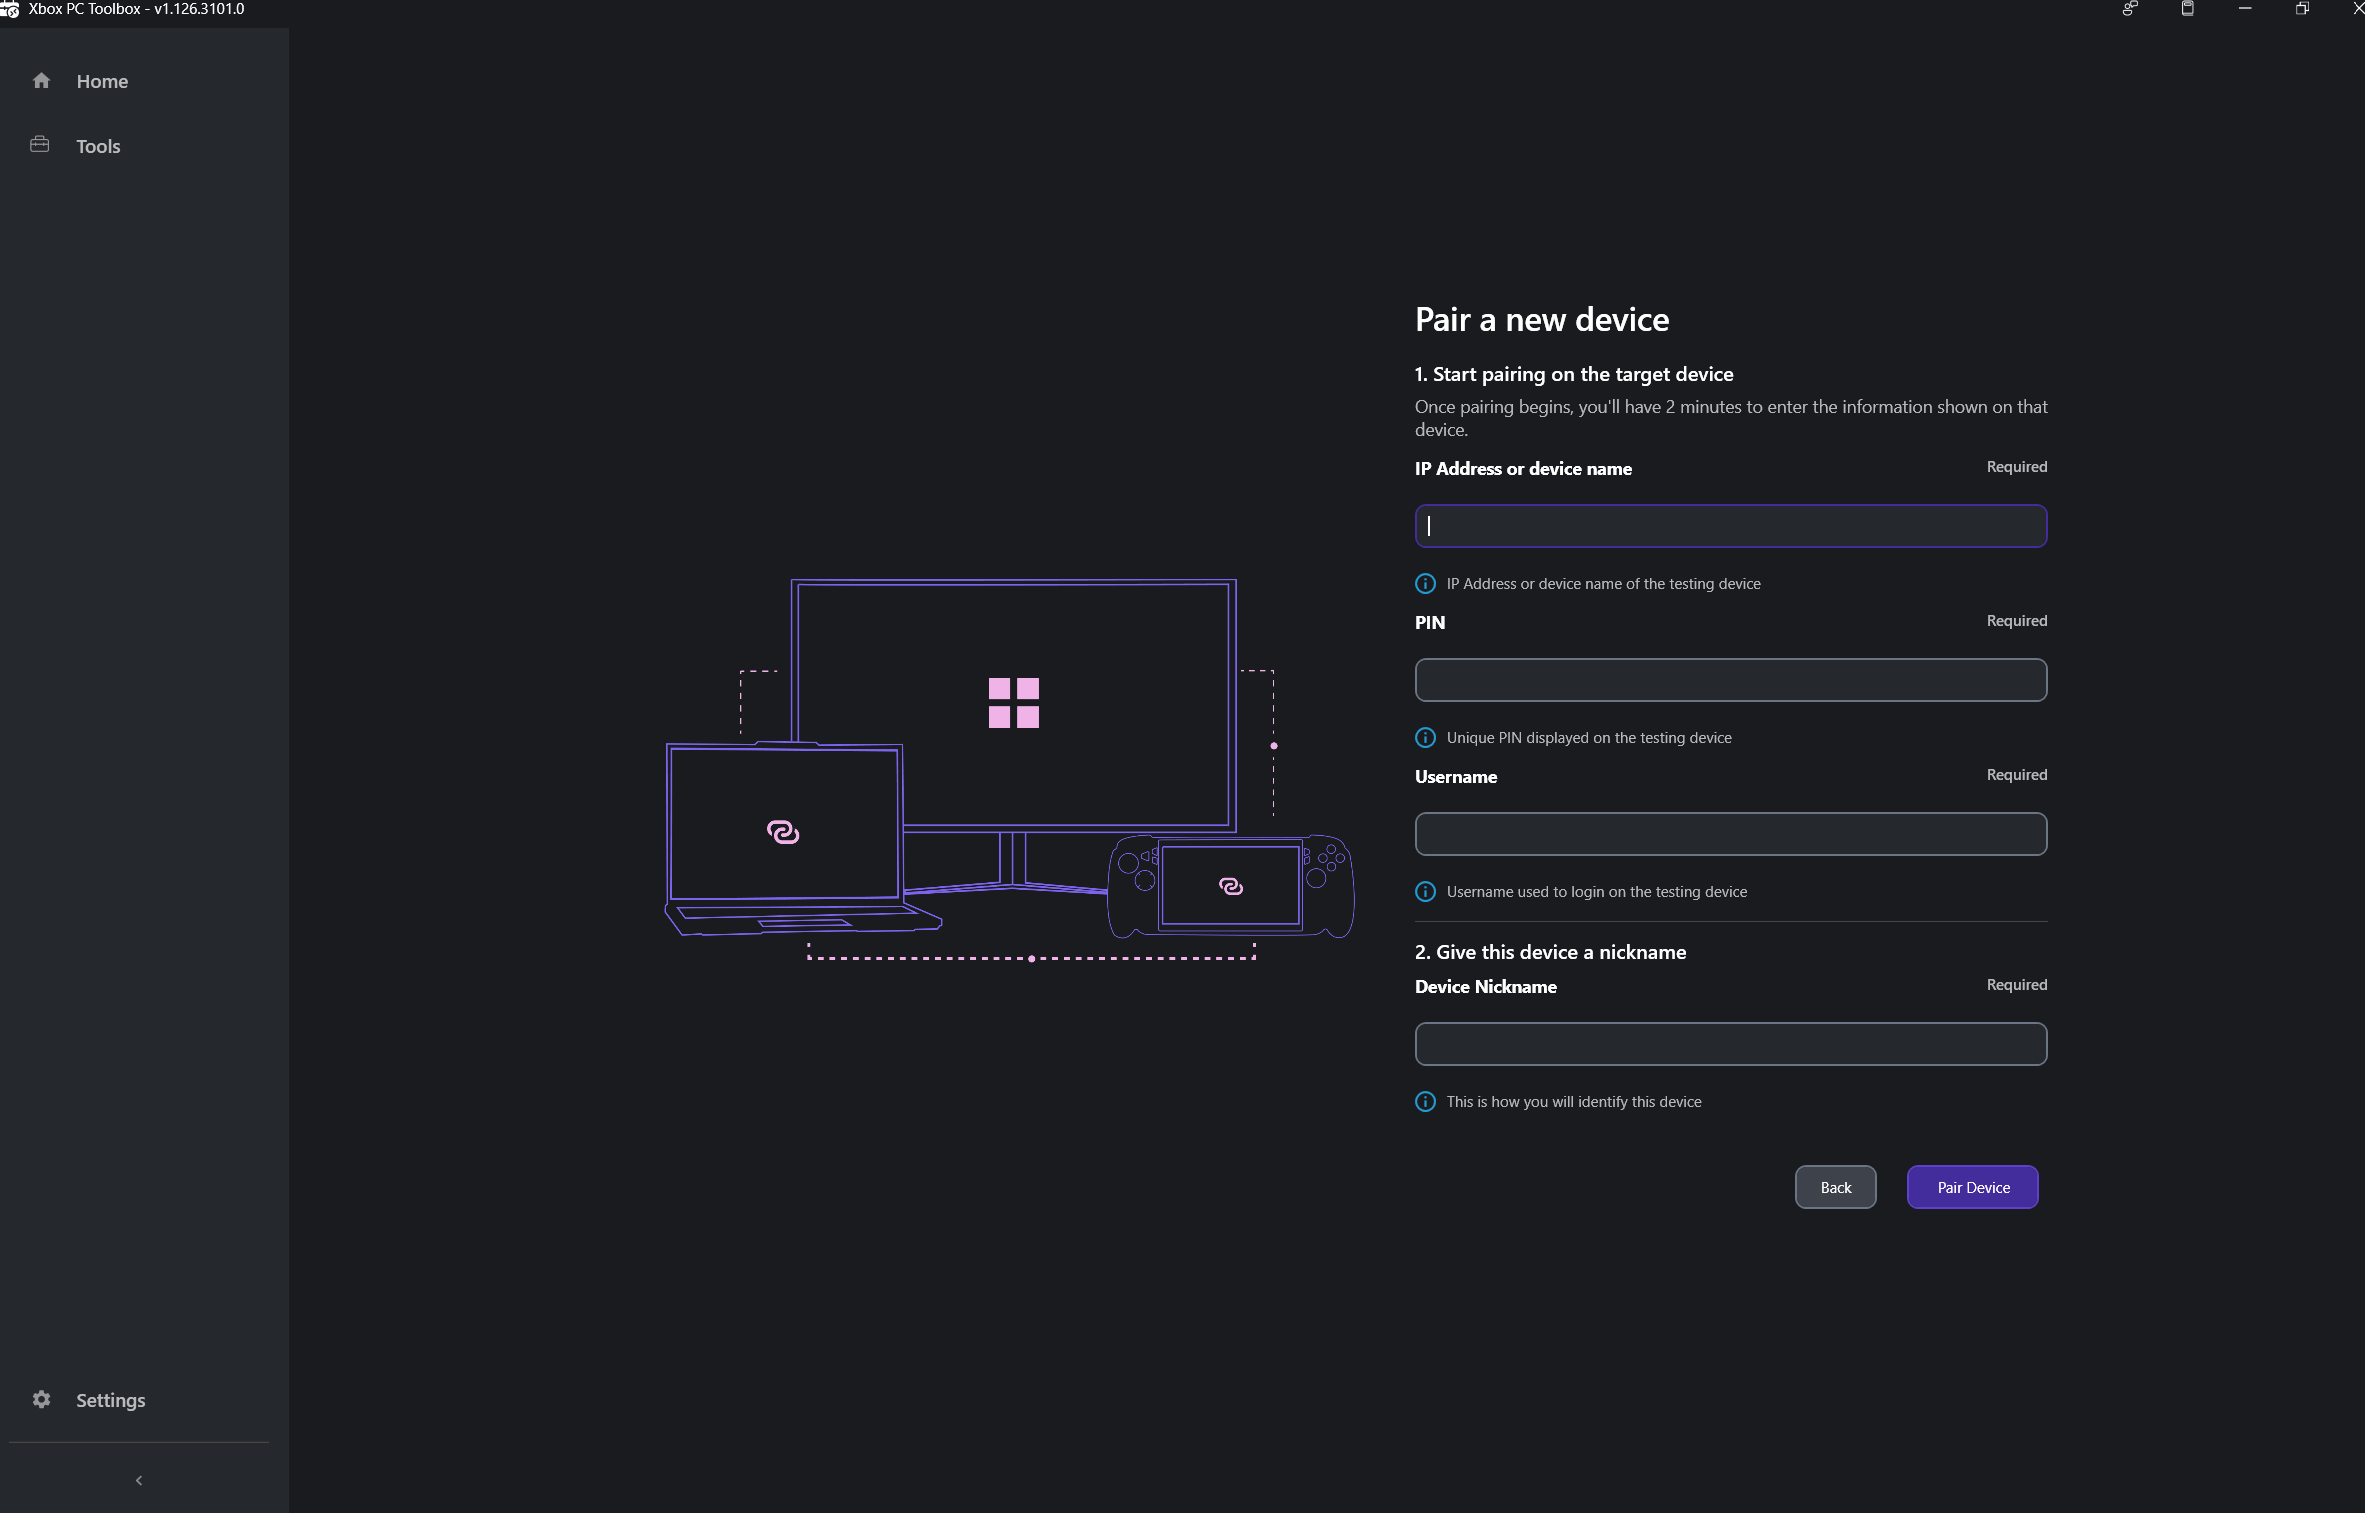Select the Username input field
Image resolution: width=2365 pixels, height=1513 pixels.
click(1731, 834)
